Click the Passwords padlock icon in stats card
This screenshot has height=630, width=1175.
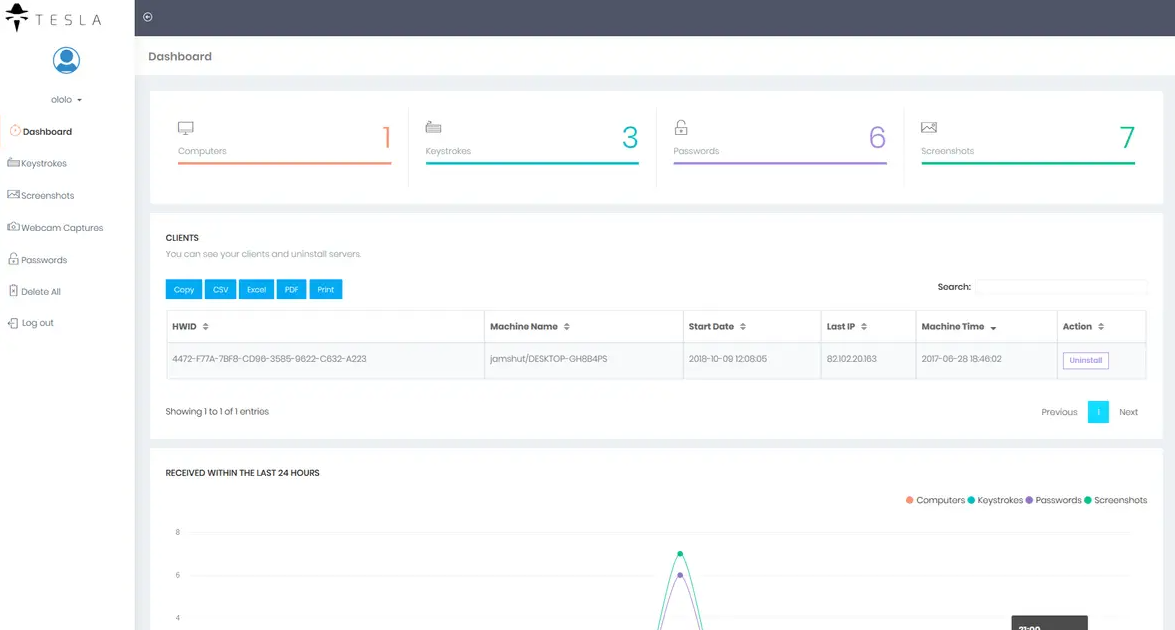[x=680, y=127]
